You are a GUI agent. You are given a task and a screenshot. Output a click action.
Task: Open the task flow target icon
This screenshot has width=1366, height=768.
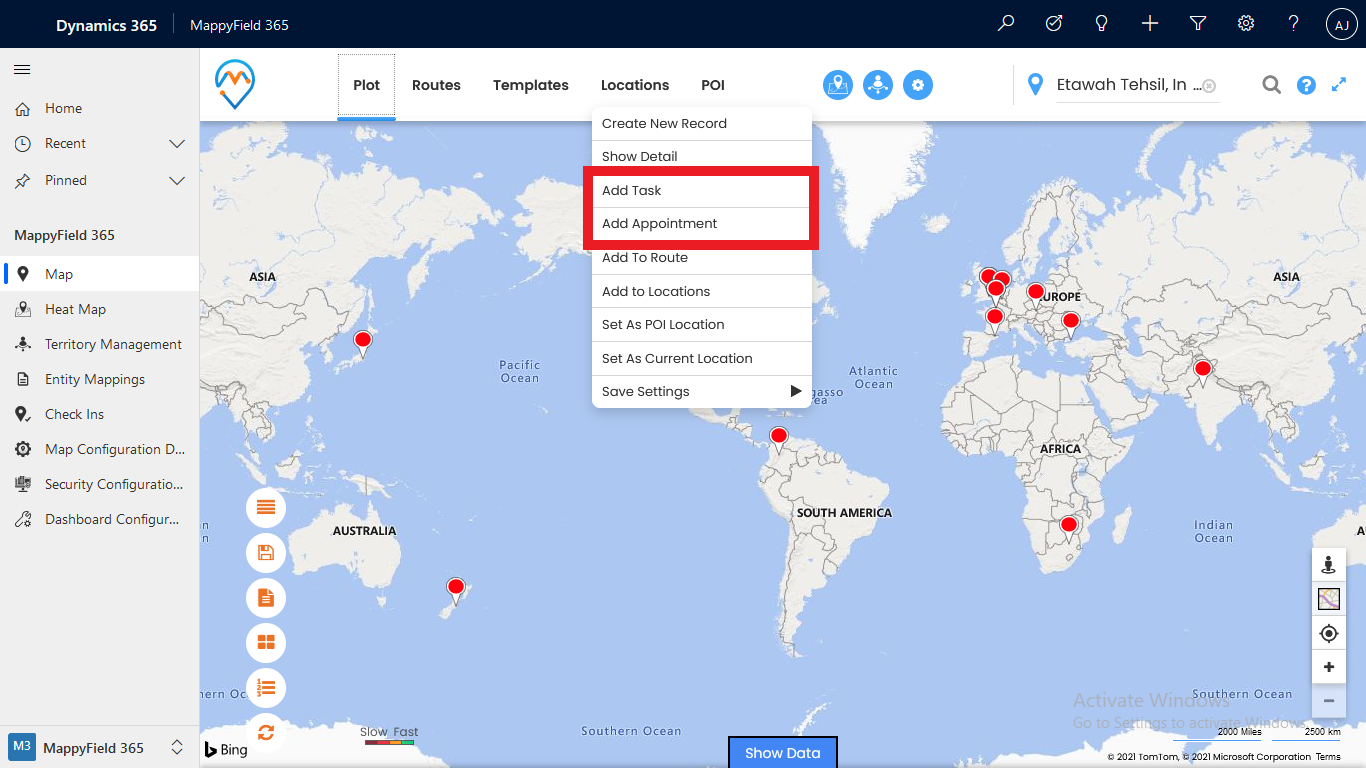[x=1054, y=23]
